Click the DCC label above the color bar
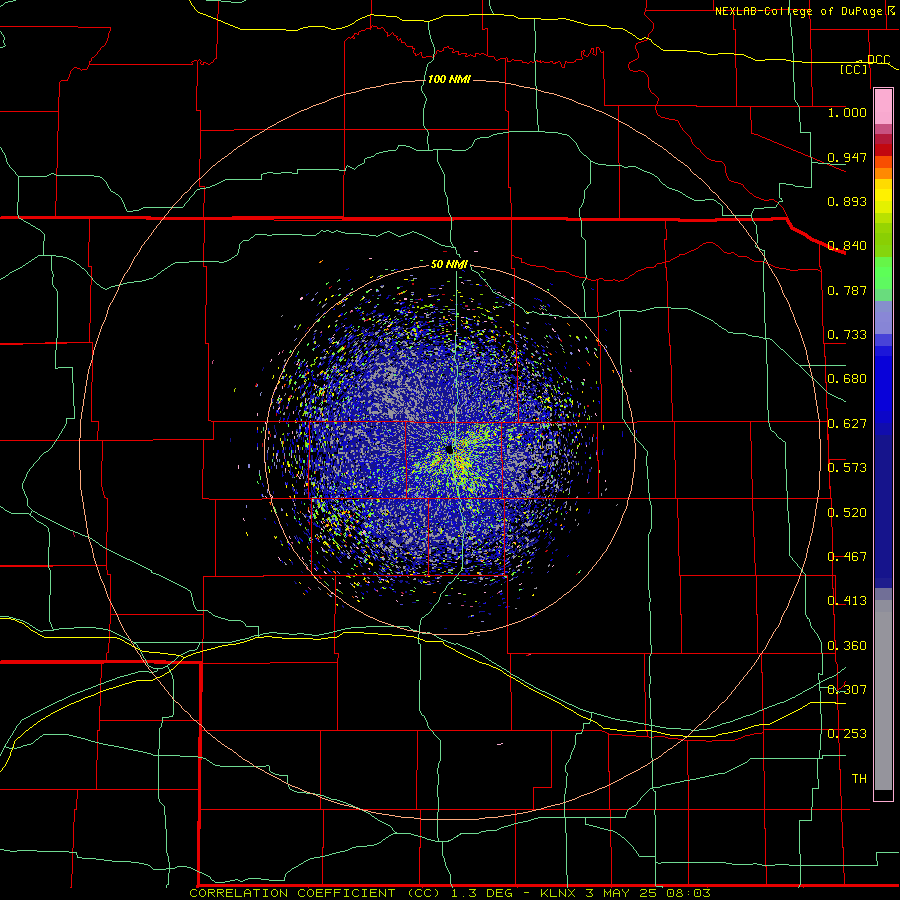This screenshot has width=900, height=900. pos(878,60)
